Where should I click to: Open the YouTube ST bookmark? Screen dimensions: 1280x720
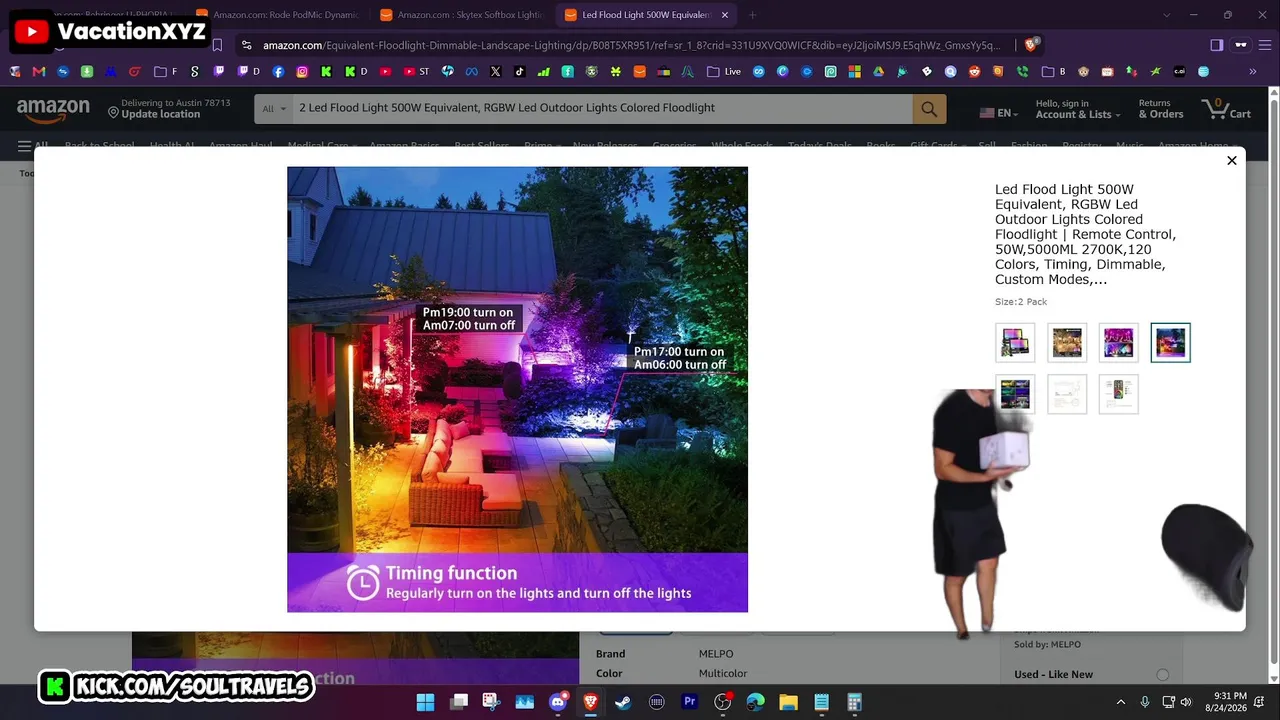[x=416, y=72]
